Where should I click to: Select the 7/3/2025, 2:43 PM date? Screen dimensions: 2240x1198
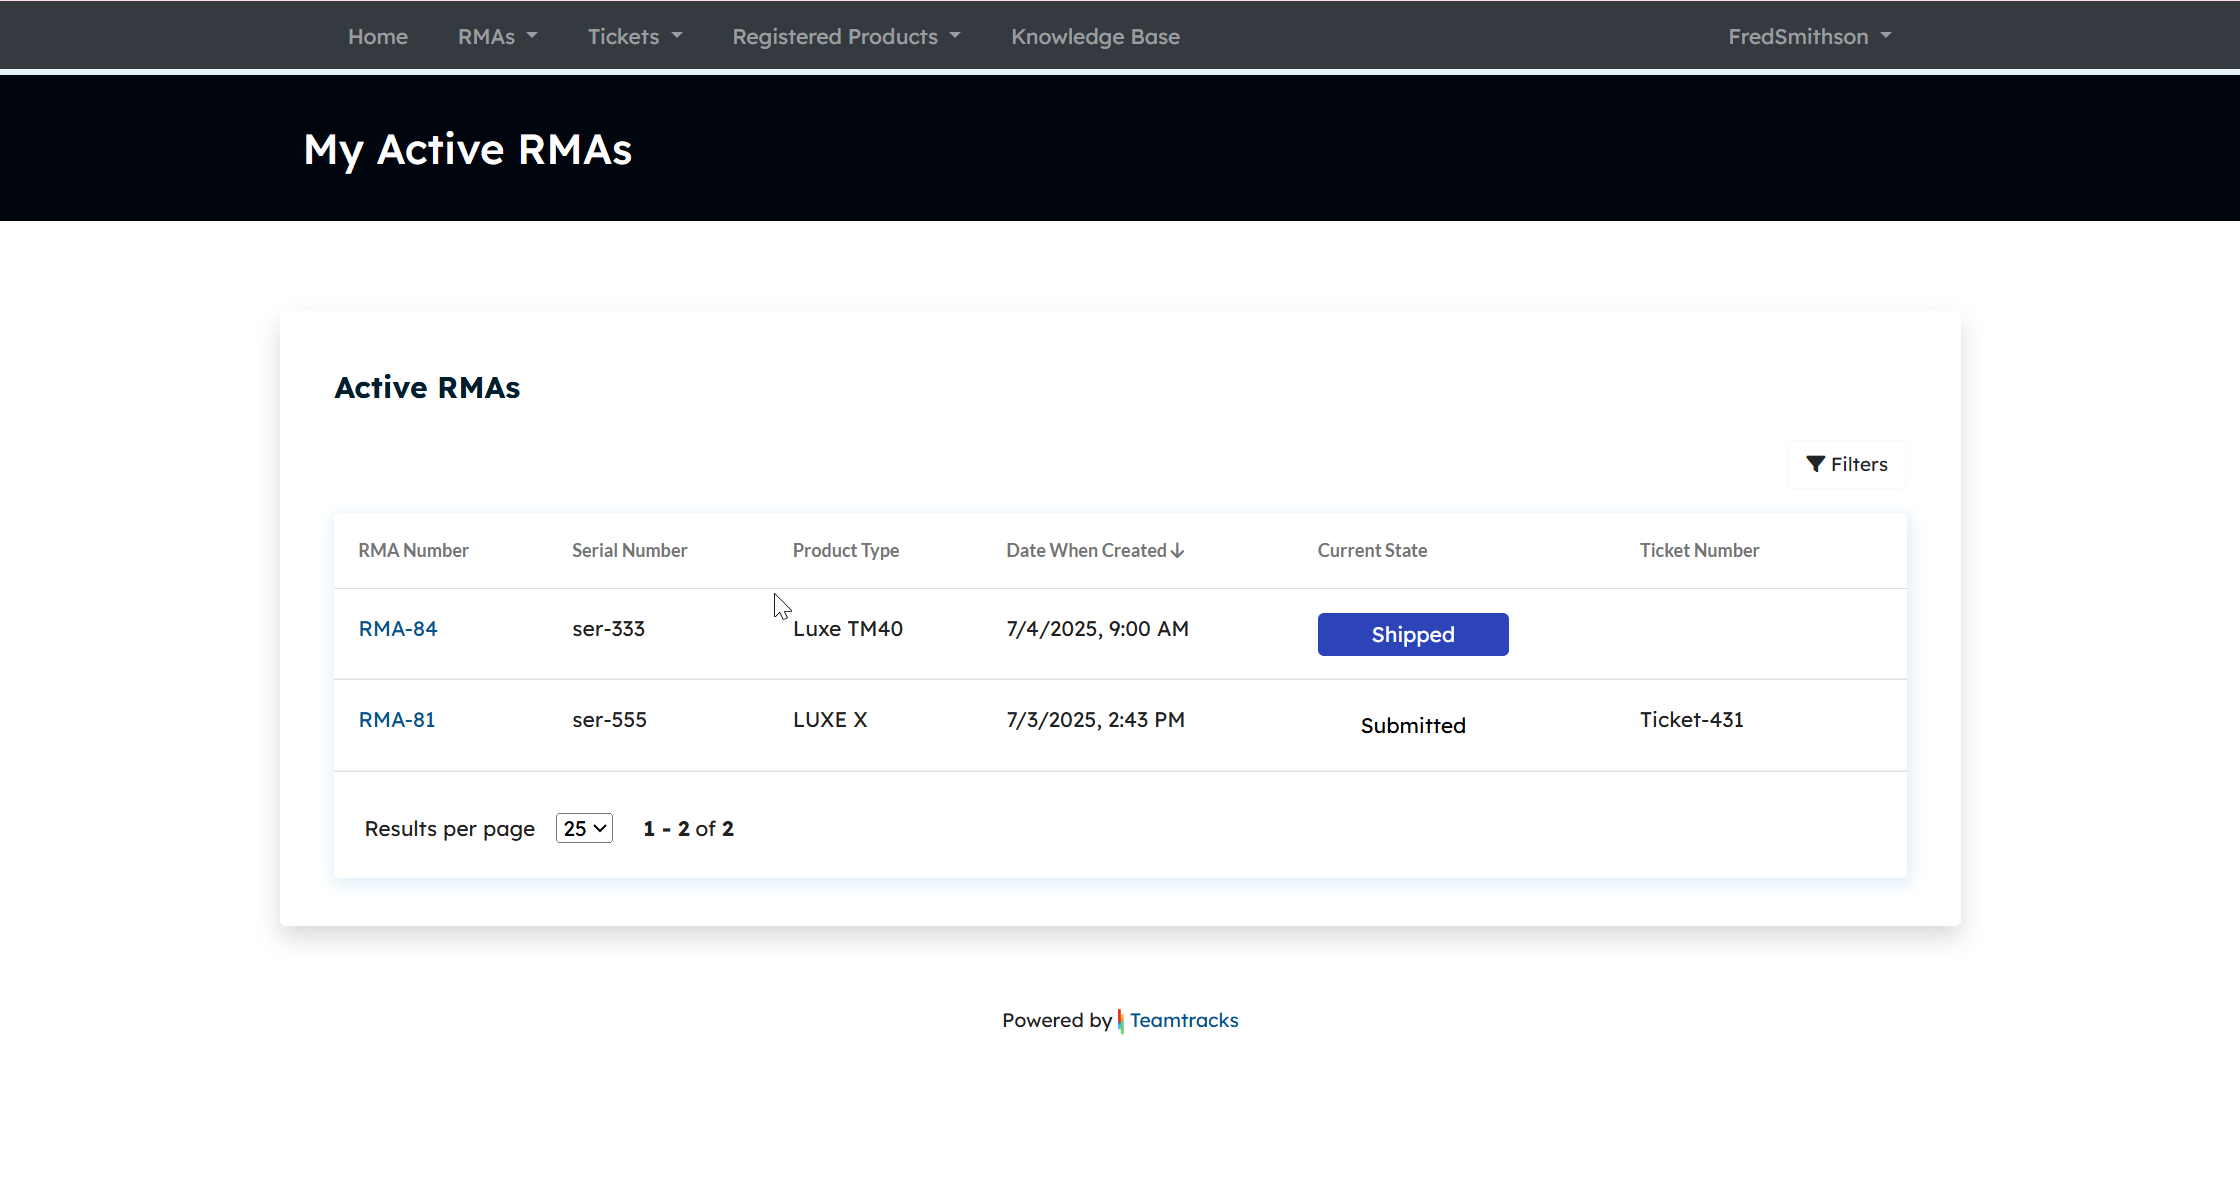[x=1095, y=720]
